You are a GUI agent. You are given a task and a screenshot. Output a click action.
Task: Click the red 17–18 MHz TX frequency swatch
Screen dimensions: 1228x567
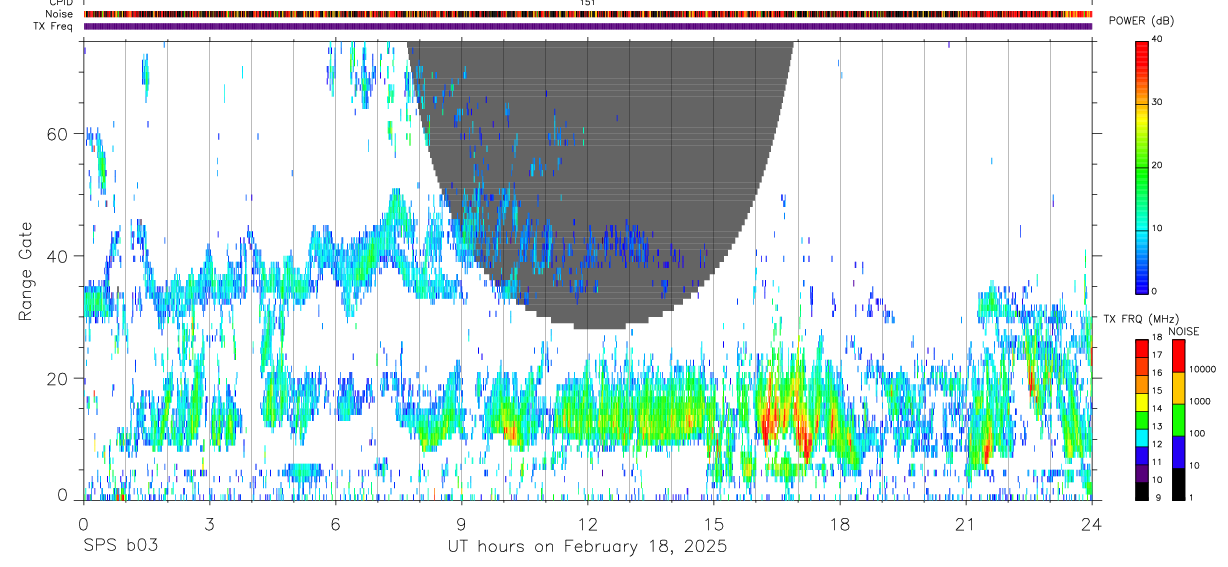coord(1141,348)
